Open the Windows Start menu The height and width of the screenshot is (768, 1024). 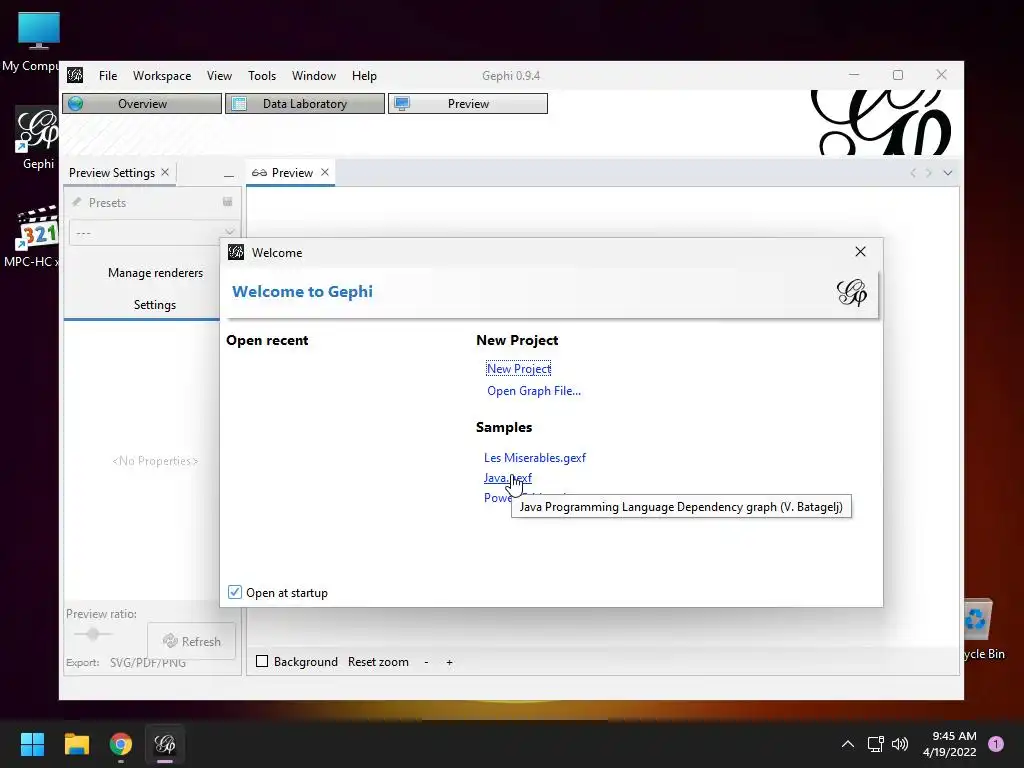[x=32, y=743]
